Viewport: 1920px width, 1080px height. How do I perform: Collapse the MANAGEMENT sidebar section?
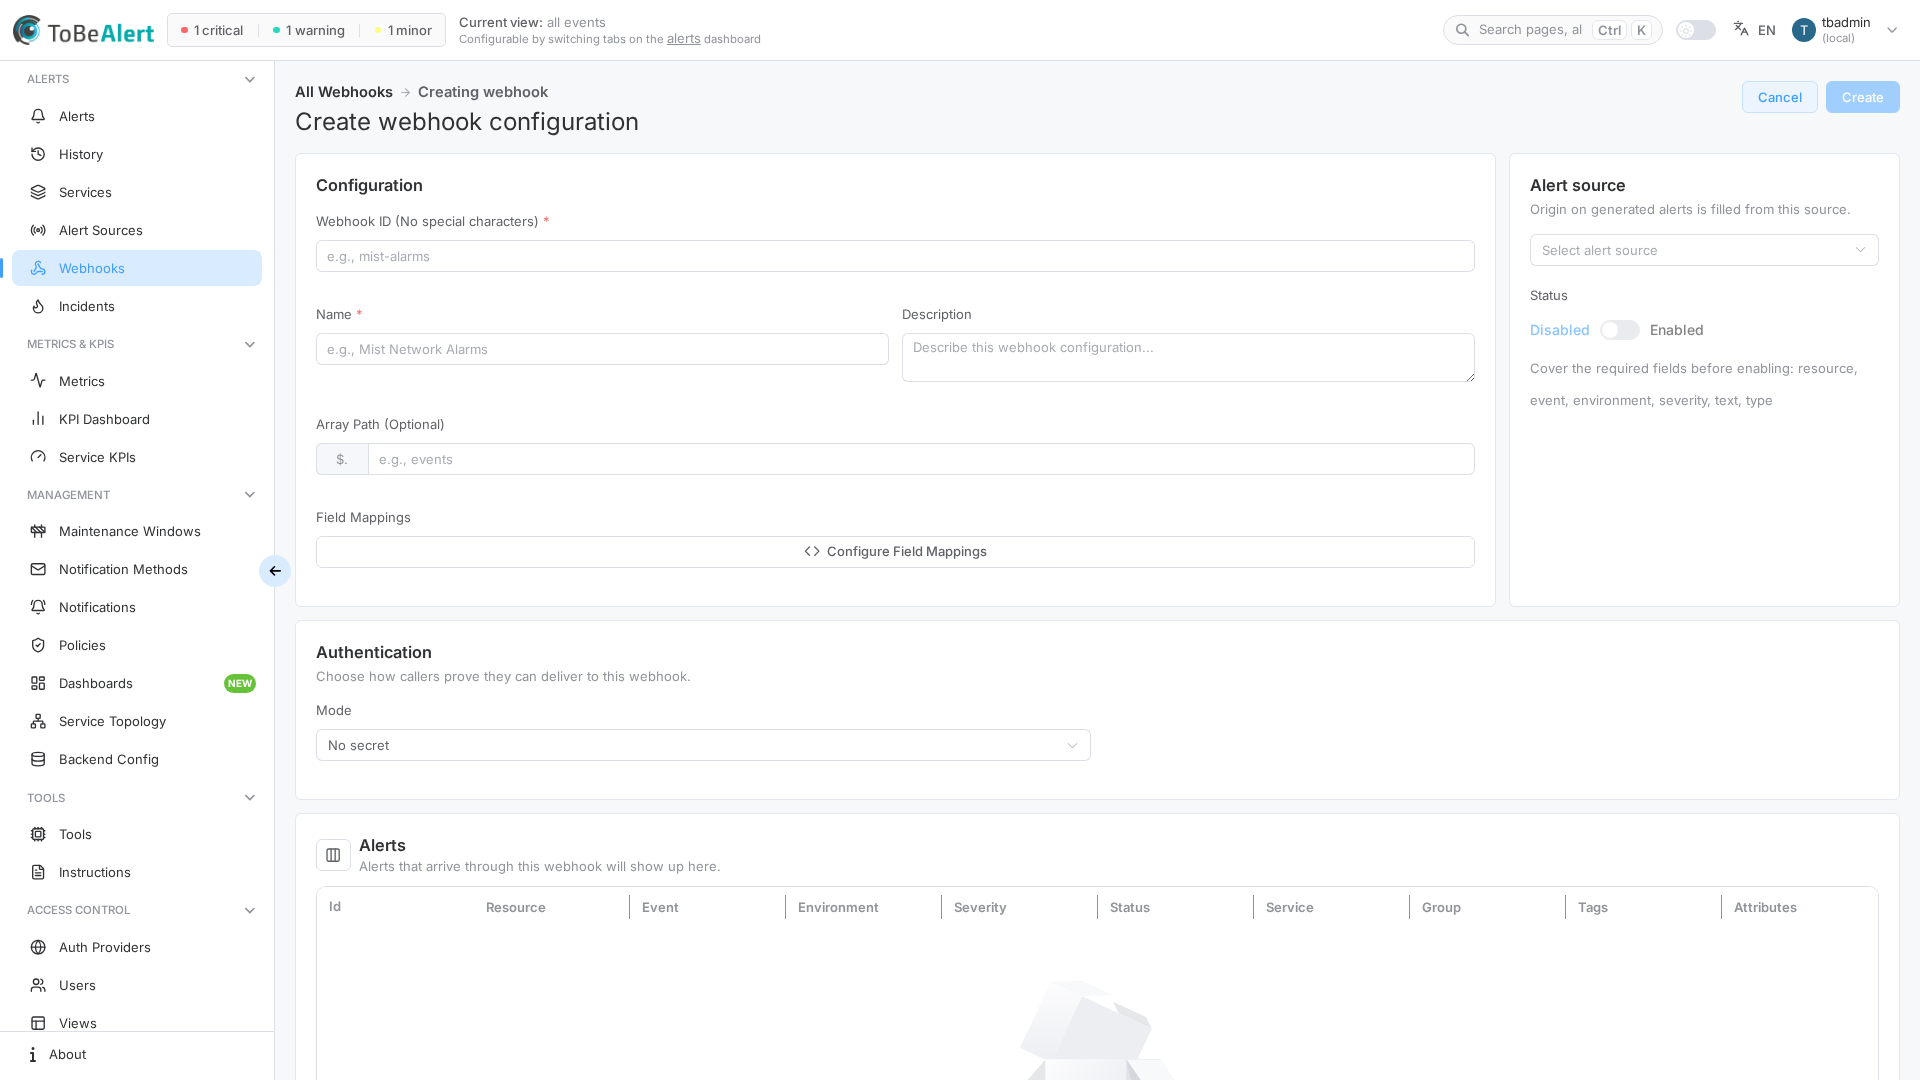point(250,495)
